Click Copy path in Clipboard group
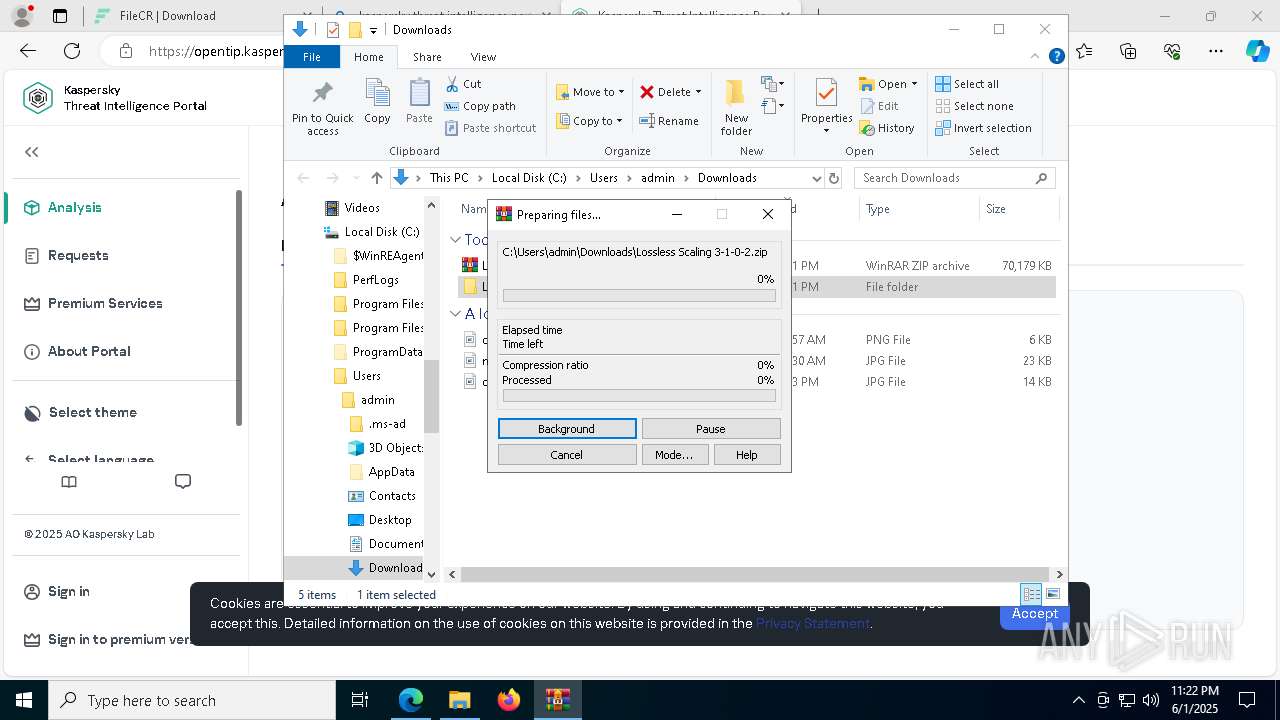The height and width of the screenshot is (720, 1280). 480,106
